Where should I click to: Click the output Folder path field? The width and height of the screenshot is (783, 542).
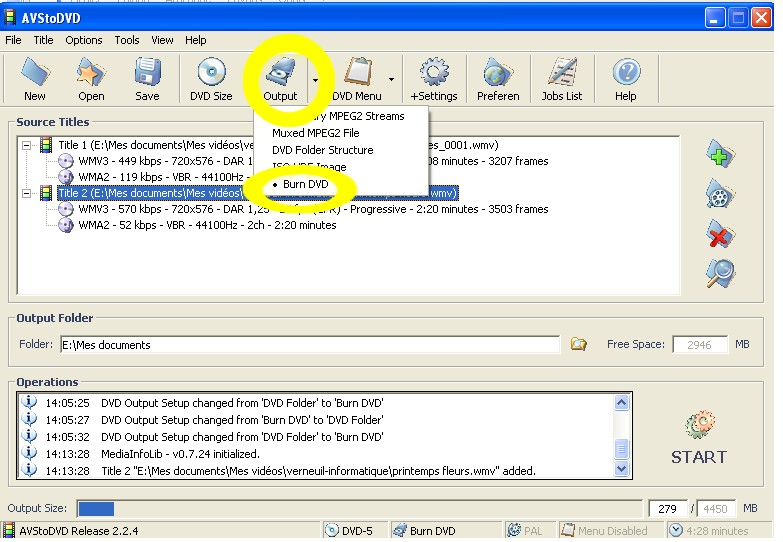pyautogui.click(x=308, y=345)
